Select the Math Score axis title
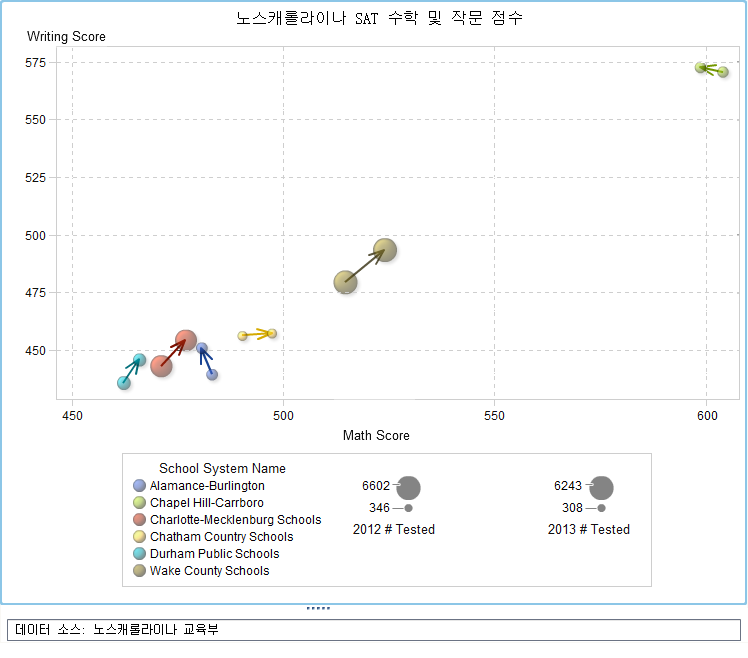748x658 pixels. click(x=376, y=436)
